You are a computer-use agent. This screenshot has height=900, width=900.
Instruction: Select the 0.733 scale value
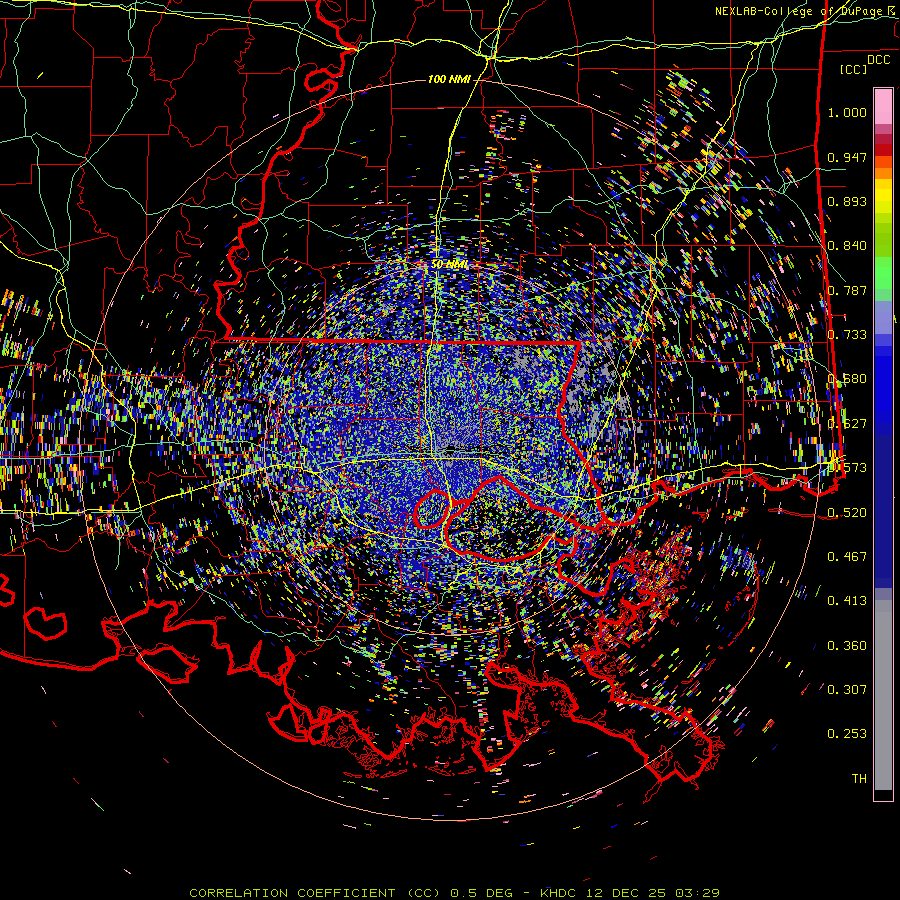[847, 335]
